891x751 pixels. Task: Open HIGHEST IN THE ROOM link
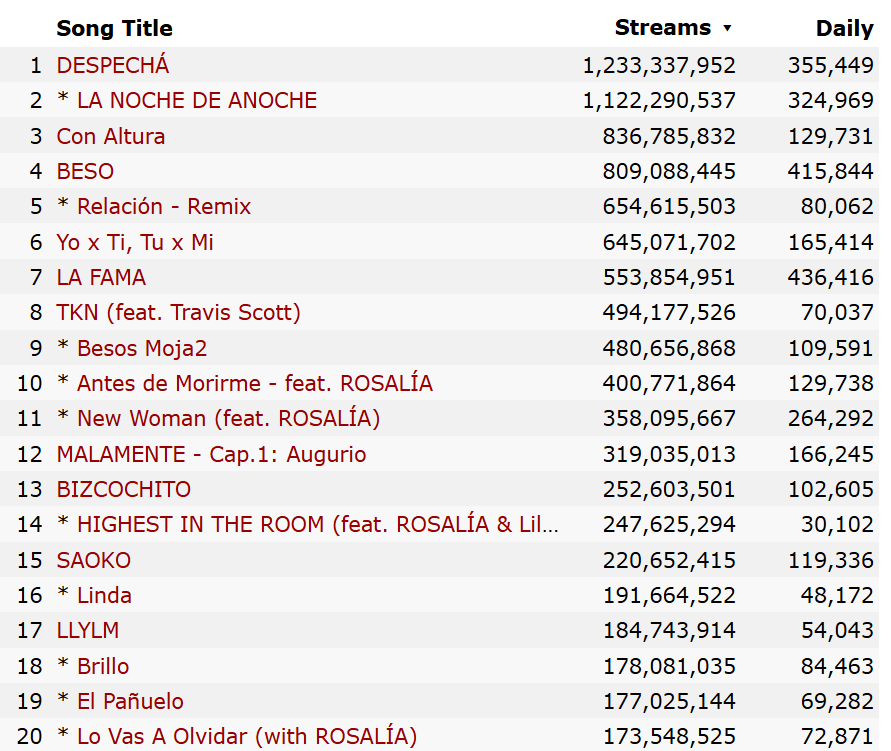(x=318, y=524)
